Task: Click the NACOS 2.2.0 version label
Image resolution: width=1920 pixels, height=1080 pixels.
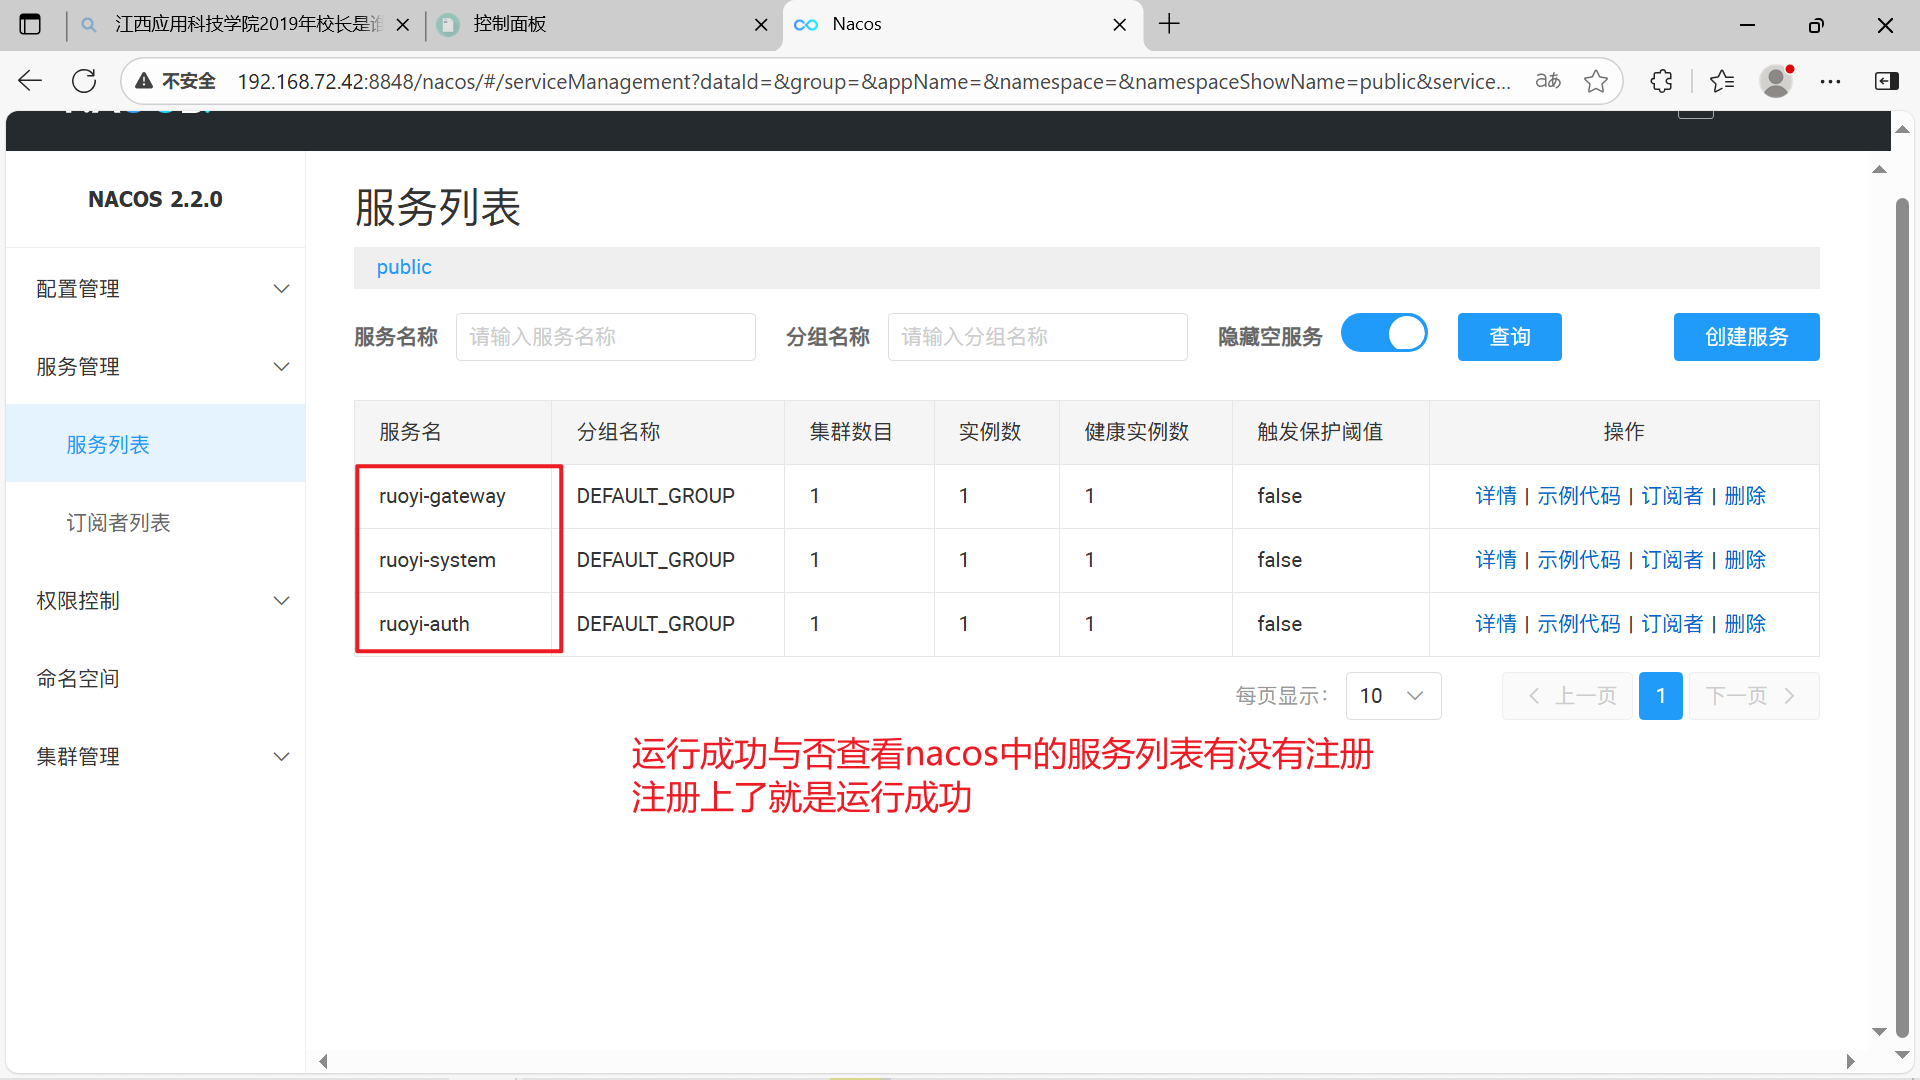Action: 155,199
